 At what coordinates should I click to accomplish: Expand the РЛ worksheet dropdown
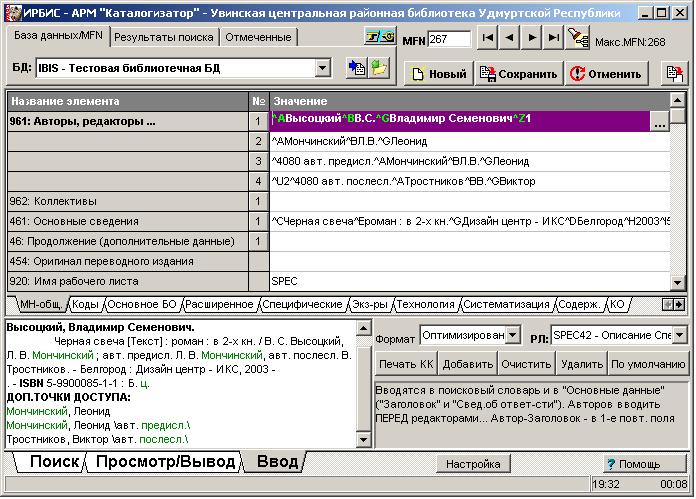coord(679,335)
